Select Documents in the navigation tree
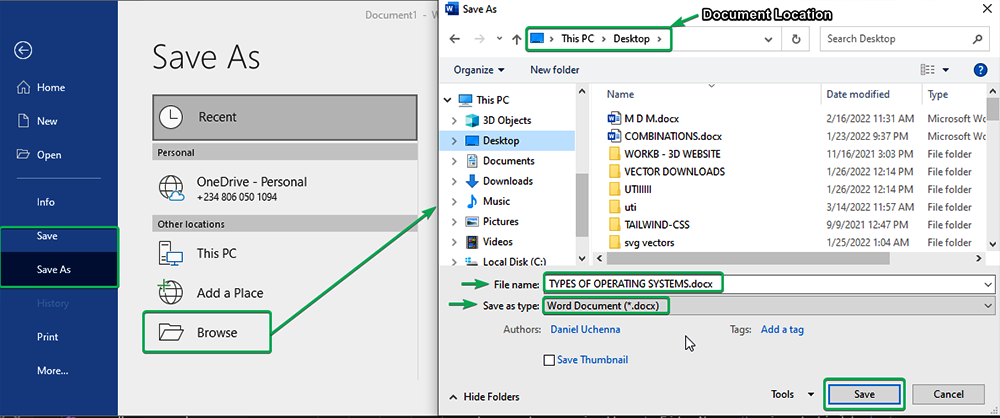This screenshot has width=1000, height=418. coord(508,161)
